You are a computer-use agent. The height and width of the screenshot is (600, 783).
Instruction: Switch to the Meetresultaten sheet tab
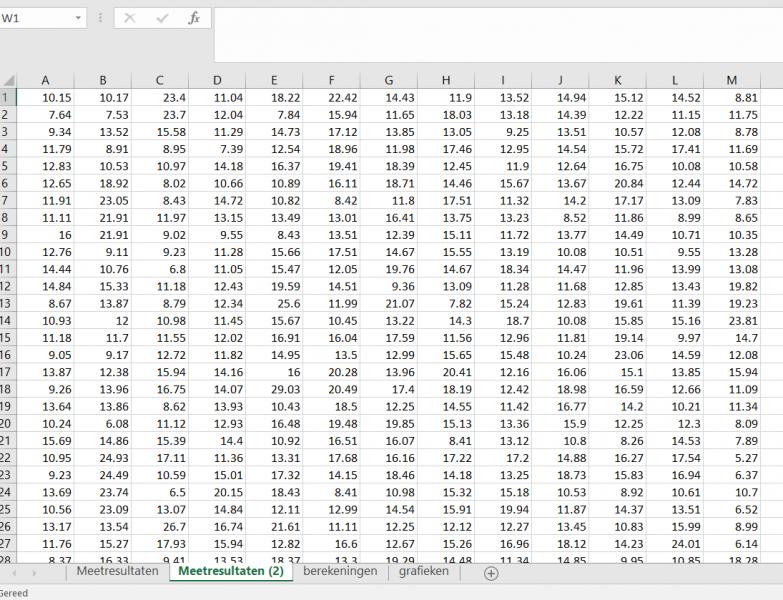[x=117, y=572]
